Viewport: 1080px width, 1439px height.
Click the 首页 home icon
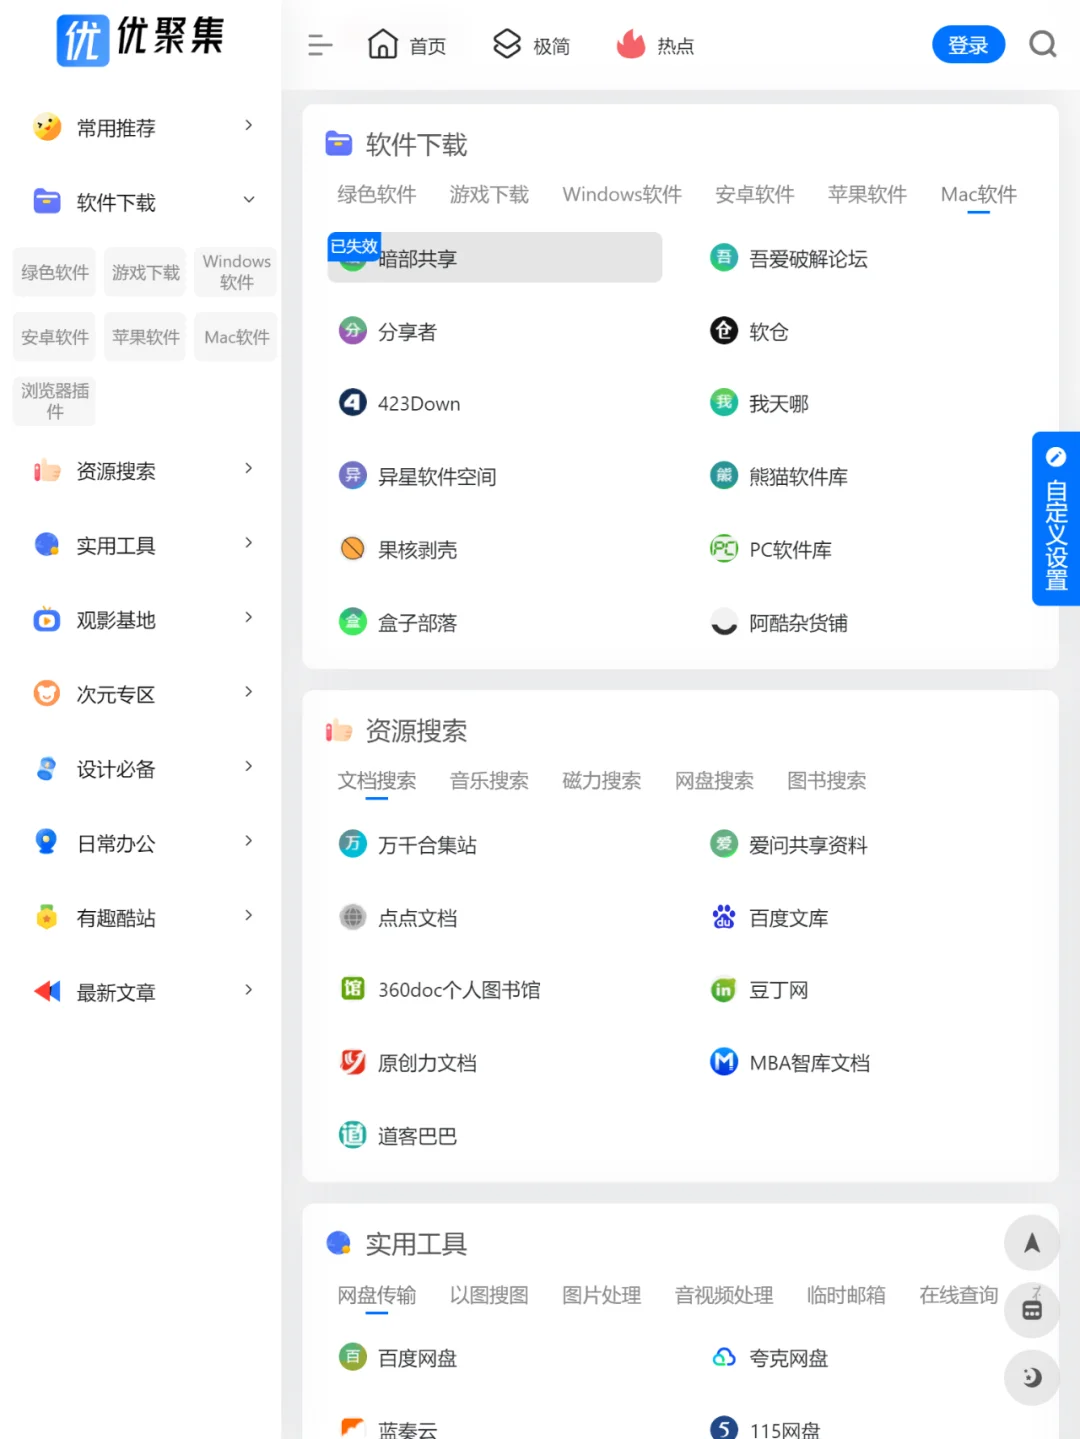[x=383, y=44]
